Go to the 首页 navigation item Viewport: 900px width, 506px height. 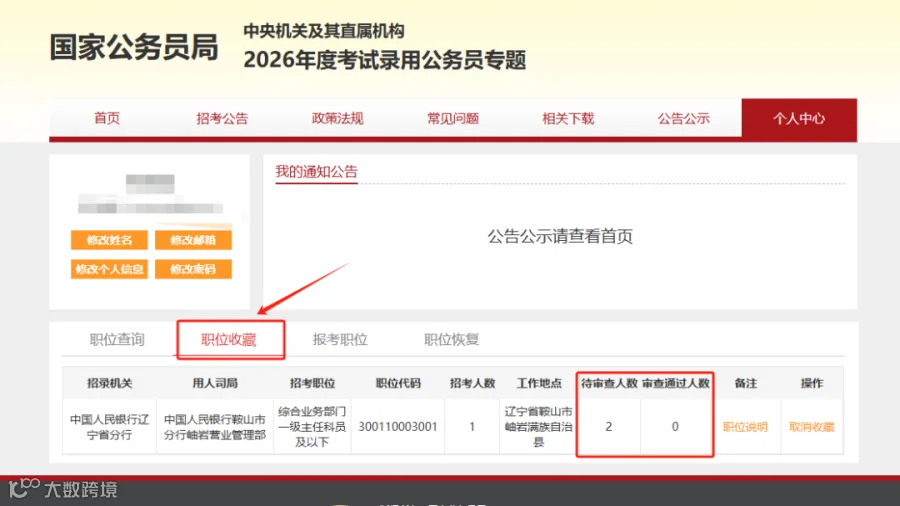click(x=107, y=118)
